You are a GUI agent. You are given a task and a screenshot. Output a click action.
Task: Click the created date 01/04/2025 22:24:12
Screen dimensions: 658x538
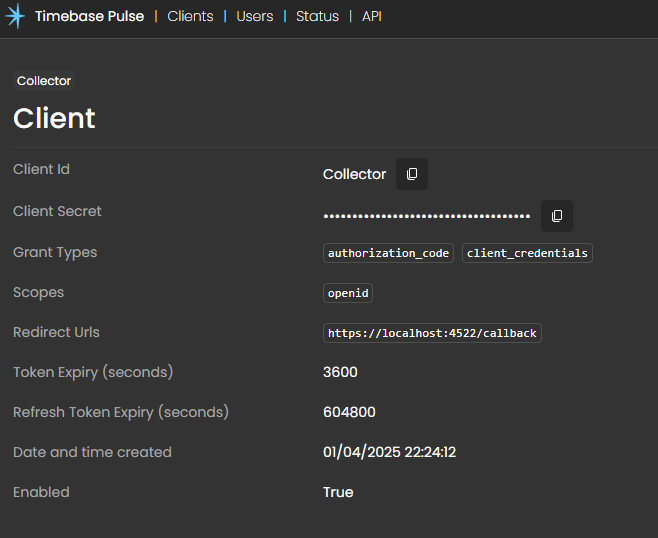coord(389,452)
